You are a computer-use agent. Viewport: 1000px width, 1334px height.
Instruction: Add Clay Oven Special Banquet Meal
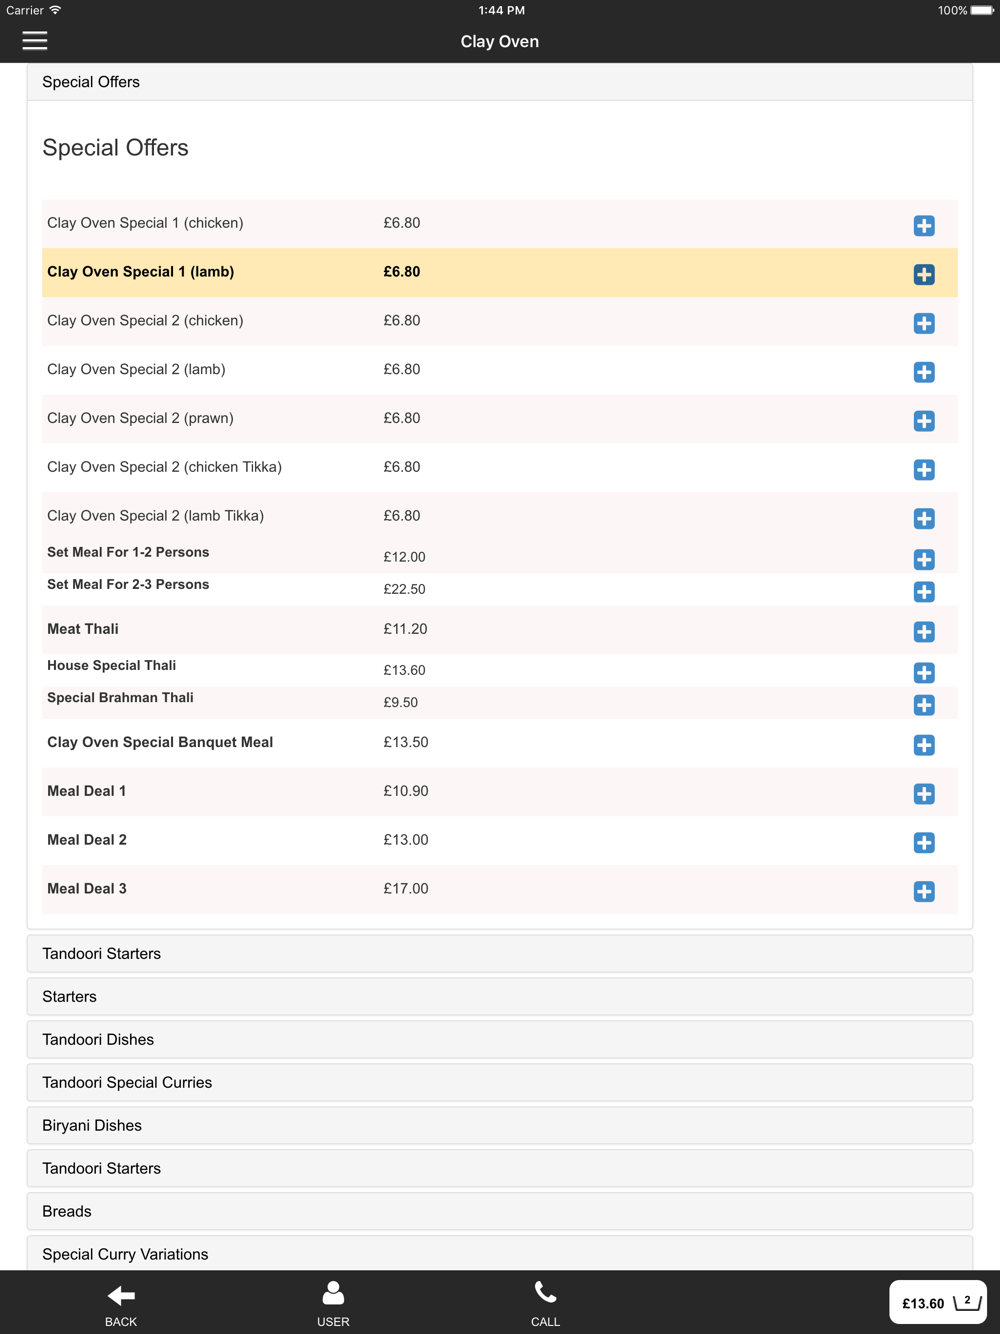click(x=924, y=745)
